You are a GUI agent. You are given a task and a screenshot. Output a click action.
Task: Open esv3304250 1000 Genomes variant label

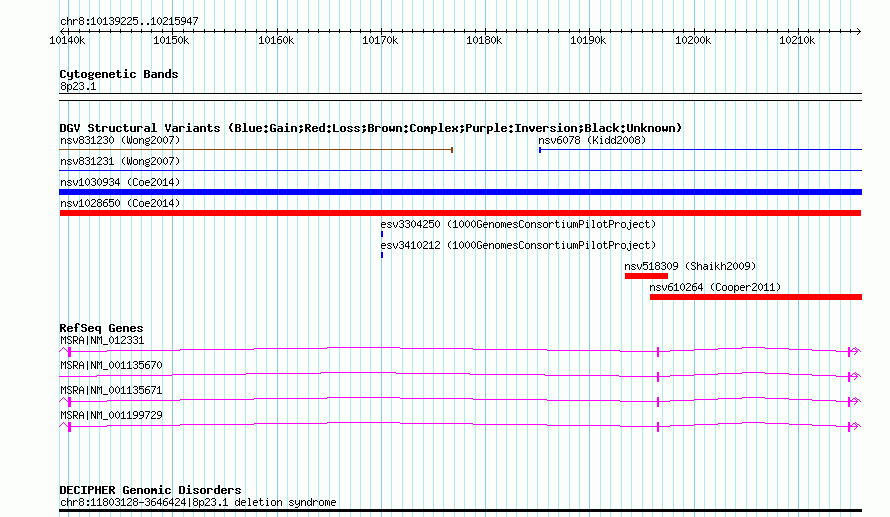click(x=518, y=224)
